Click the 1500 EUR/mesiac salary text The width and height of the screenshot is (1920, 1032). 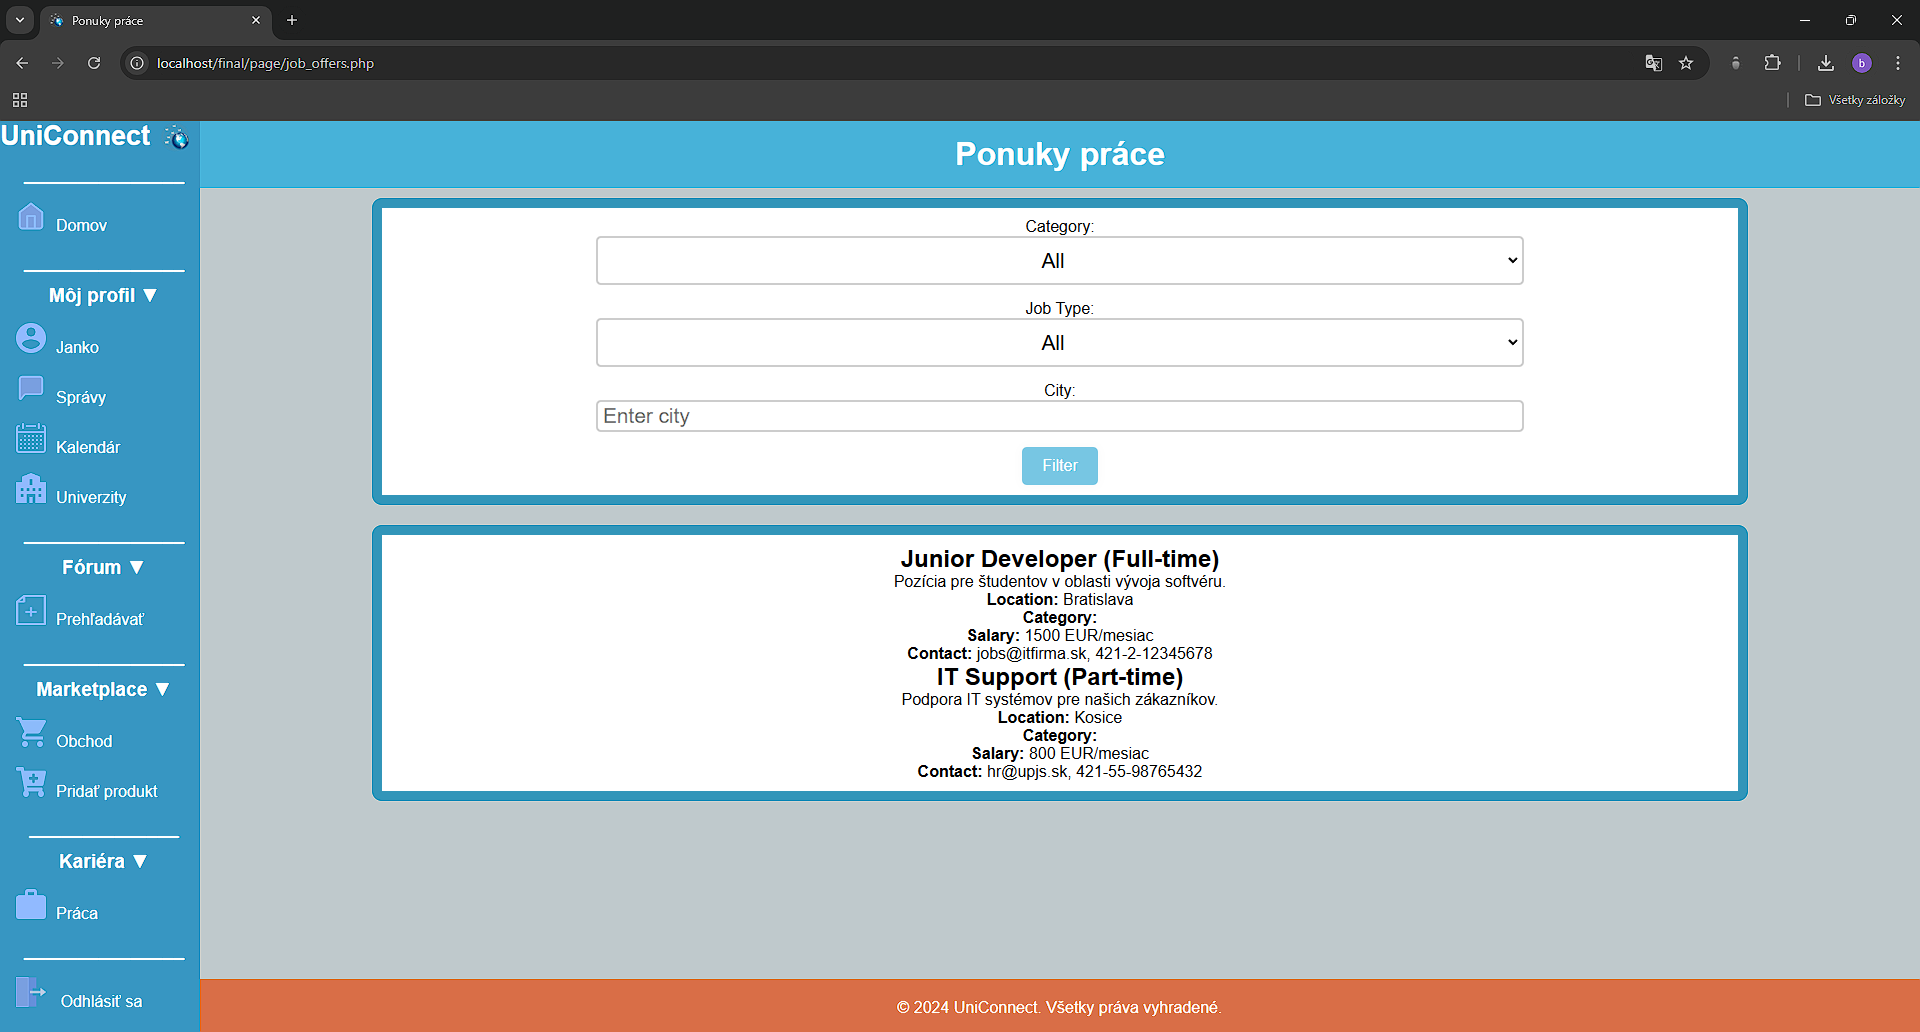1089,636
